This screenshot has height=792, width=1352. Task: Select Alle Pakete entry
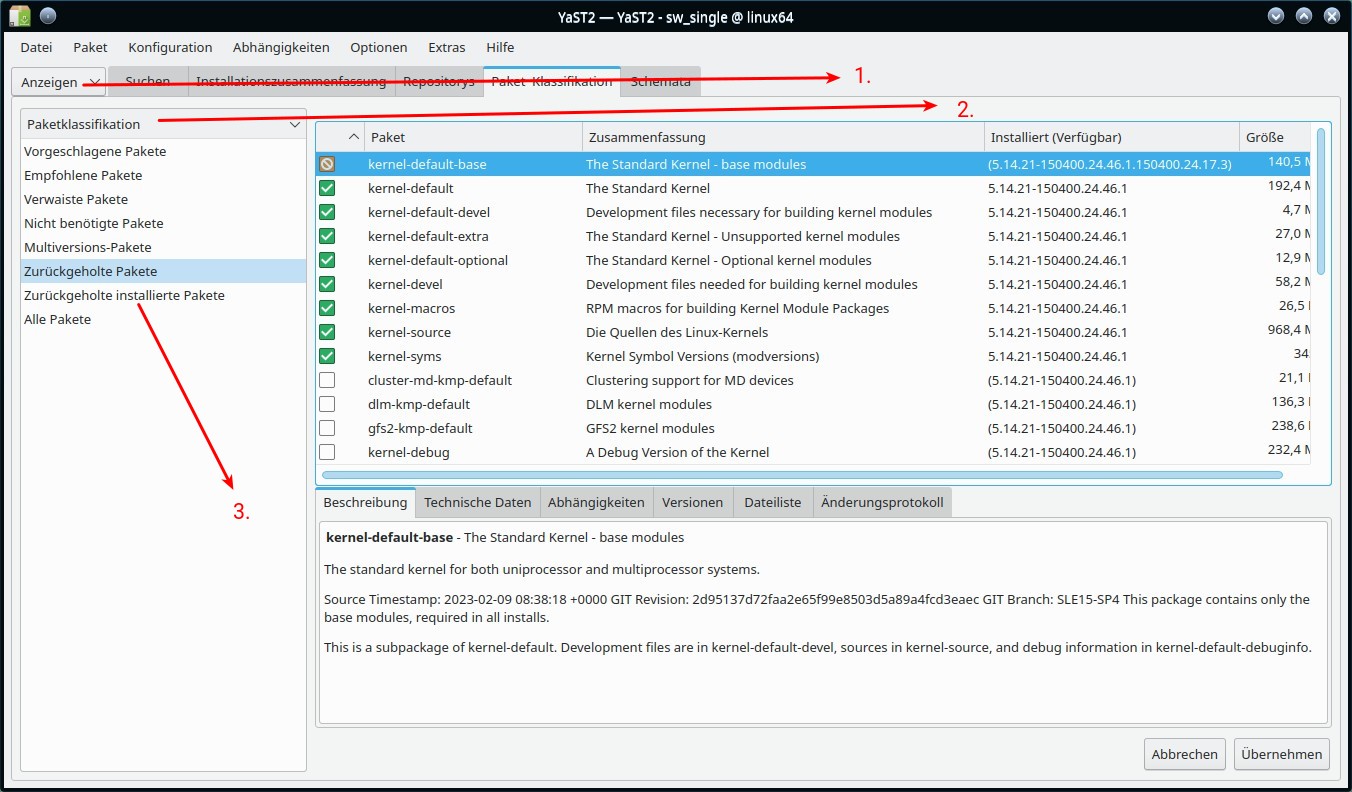57,319
